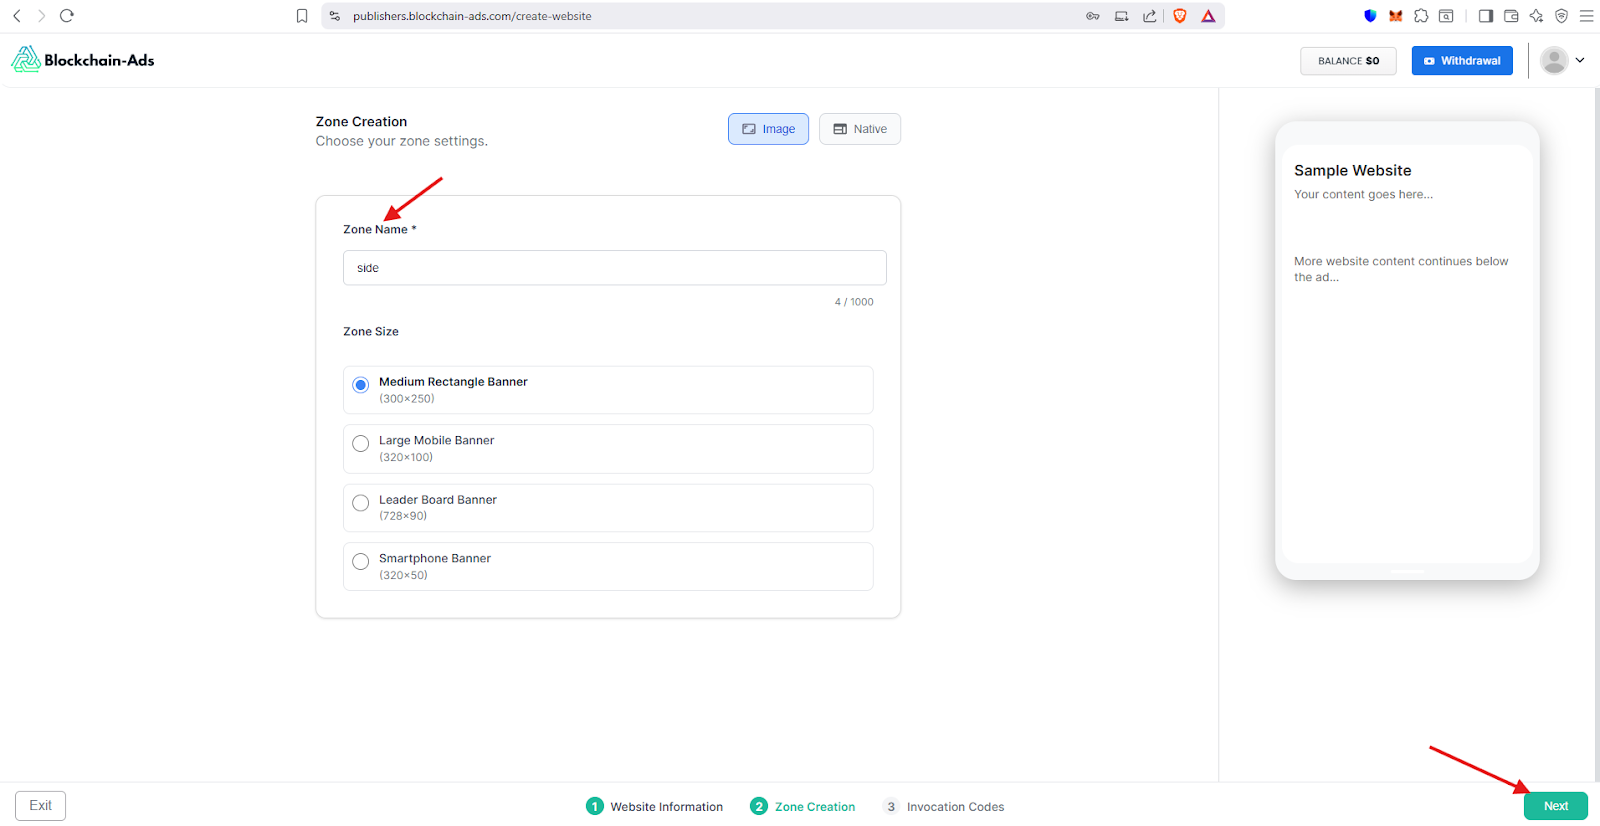Share this page icon
1600x826 pixels.
click(x=1150, y=16)
